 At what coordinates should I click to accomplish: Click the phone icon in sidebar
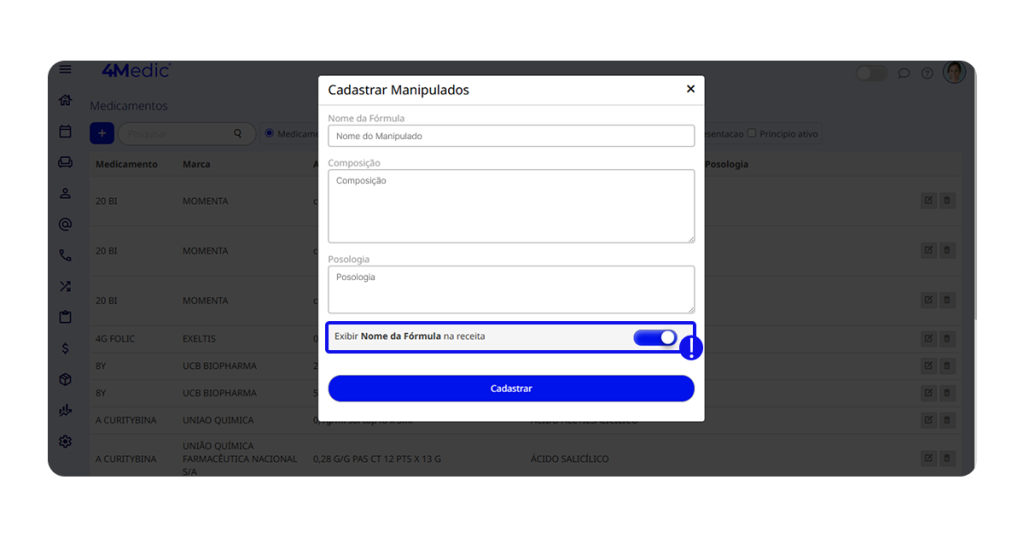pos(65,256)
